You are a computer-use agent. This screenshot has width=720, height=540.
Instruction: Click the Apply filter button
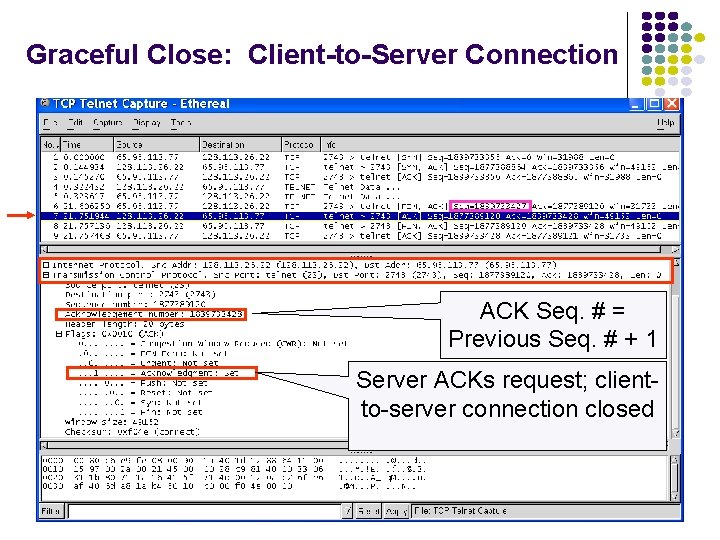[x=395, y=511]
